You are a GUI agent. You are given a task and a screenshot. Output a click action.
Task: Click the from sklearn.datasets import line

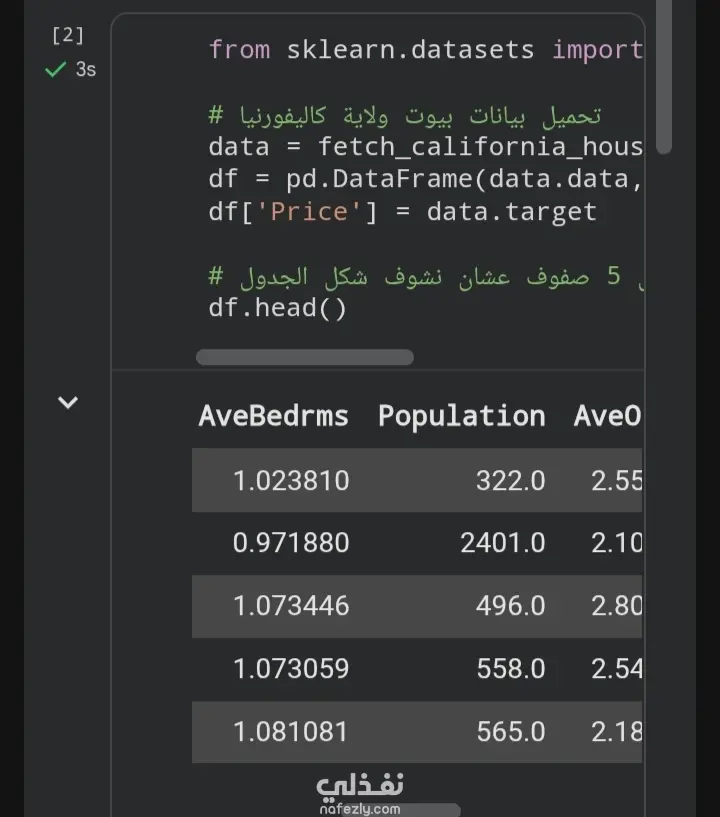pos(426,50)
